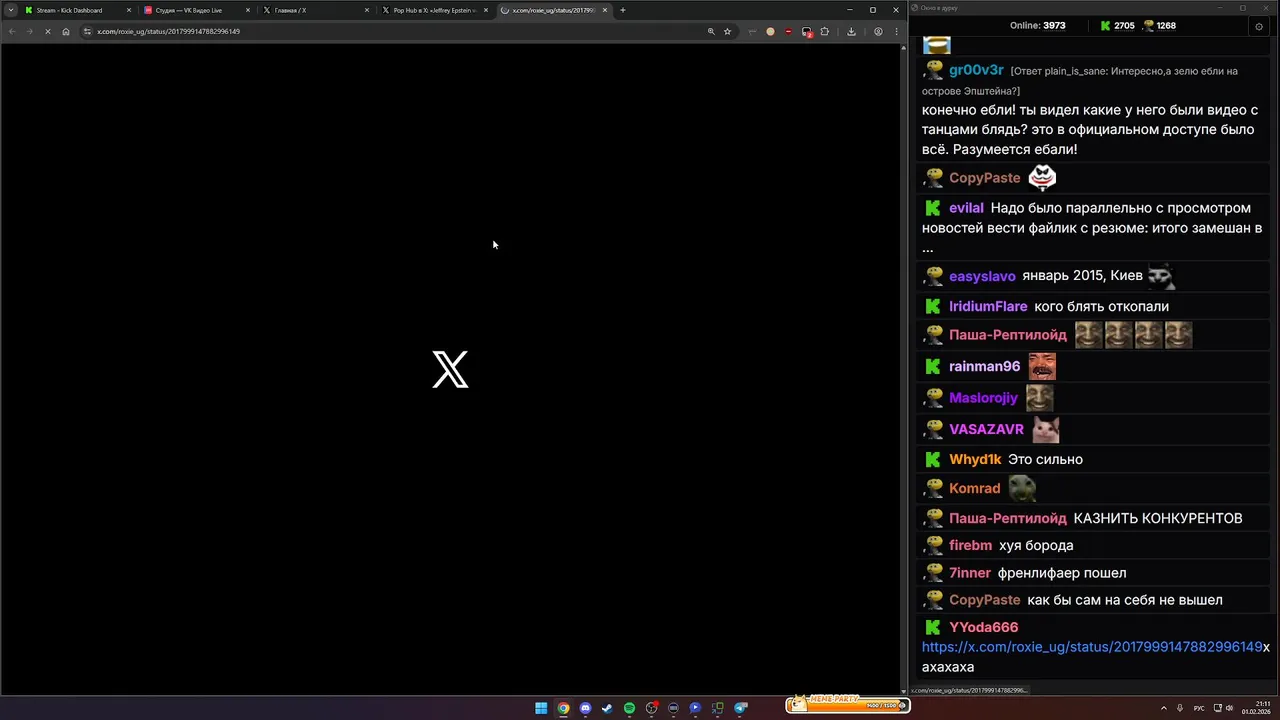Click the VK viewer count 1268
Screen dimensions: 1280x720
1159,26
